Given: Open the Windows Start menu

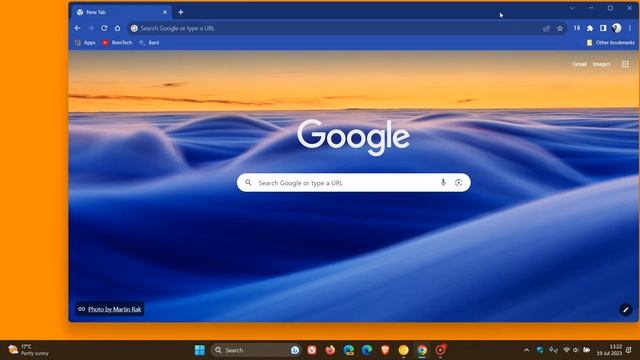Looking at the screenshot, I should (200, 350).
